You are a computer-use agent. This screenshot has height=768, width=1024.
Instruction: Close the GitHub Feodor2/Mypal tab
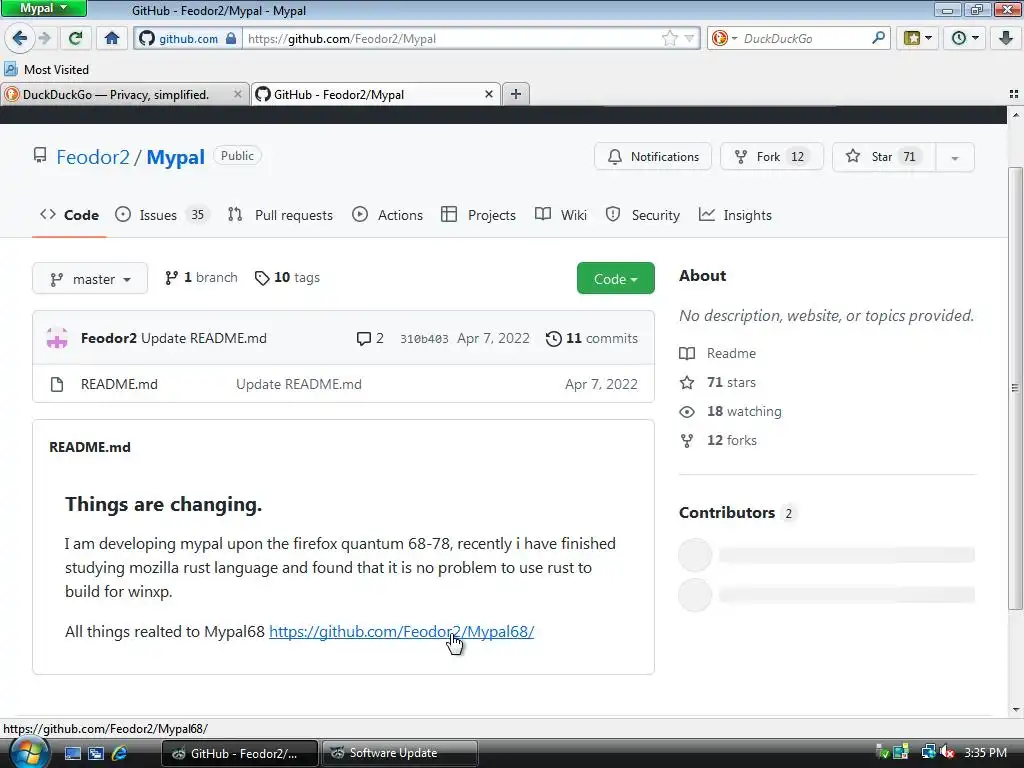pos(488,95)
